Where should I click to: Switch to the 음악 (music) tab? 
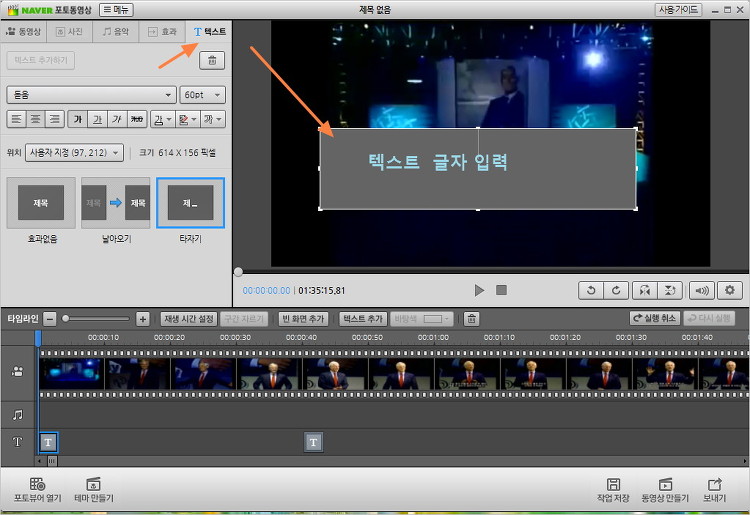[x=115, y=32]
